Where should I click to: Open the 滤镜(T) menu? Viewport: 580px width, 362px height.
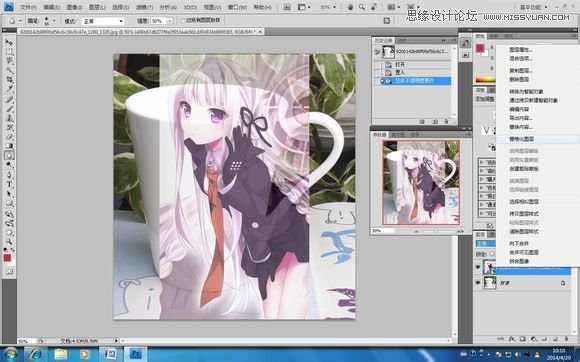click(144, 7)
